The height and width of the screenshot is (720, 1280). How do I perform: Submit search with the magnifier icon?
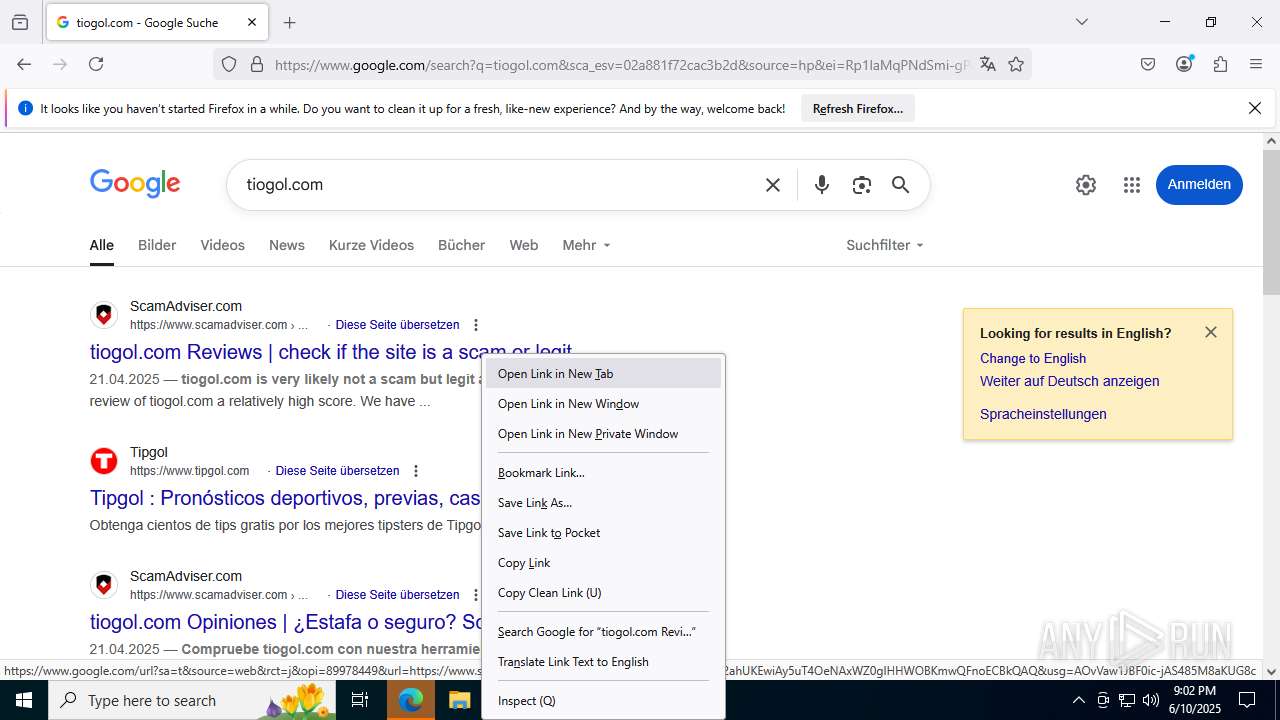click(x=900, y=185)
